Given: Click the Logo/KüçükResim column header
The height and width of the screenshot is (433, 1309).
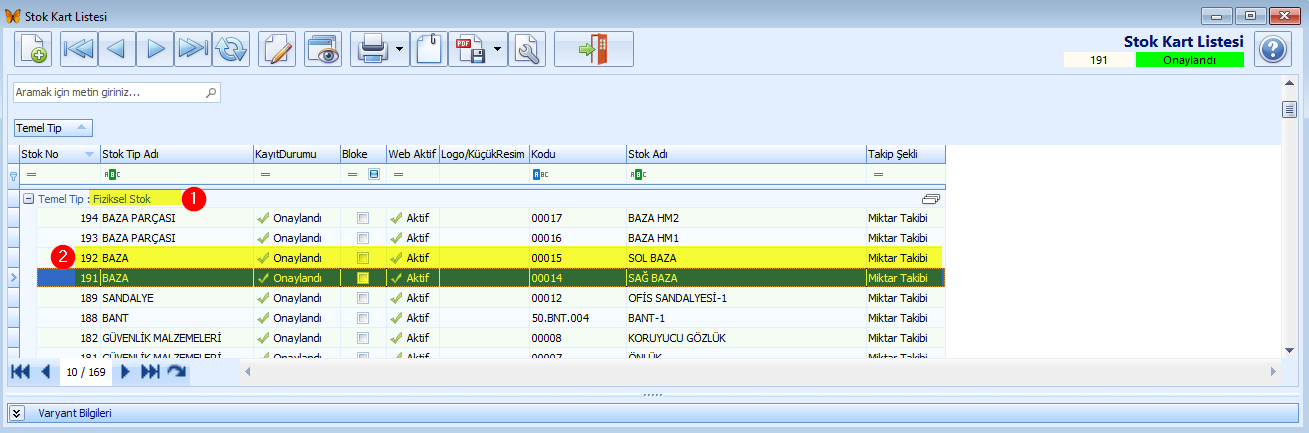Looking at the screenshot, I should pyautogui.click(x=483, y=154).
